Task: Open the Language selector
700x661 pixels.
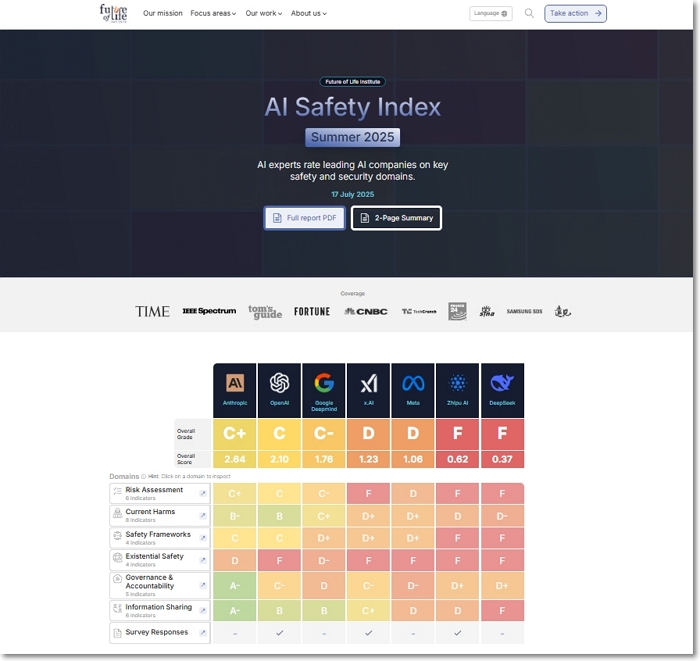Action: pyautogui.click(x=491, y=13)
